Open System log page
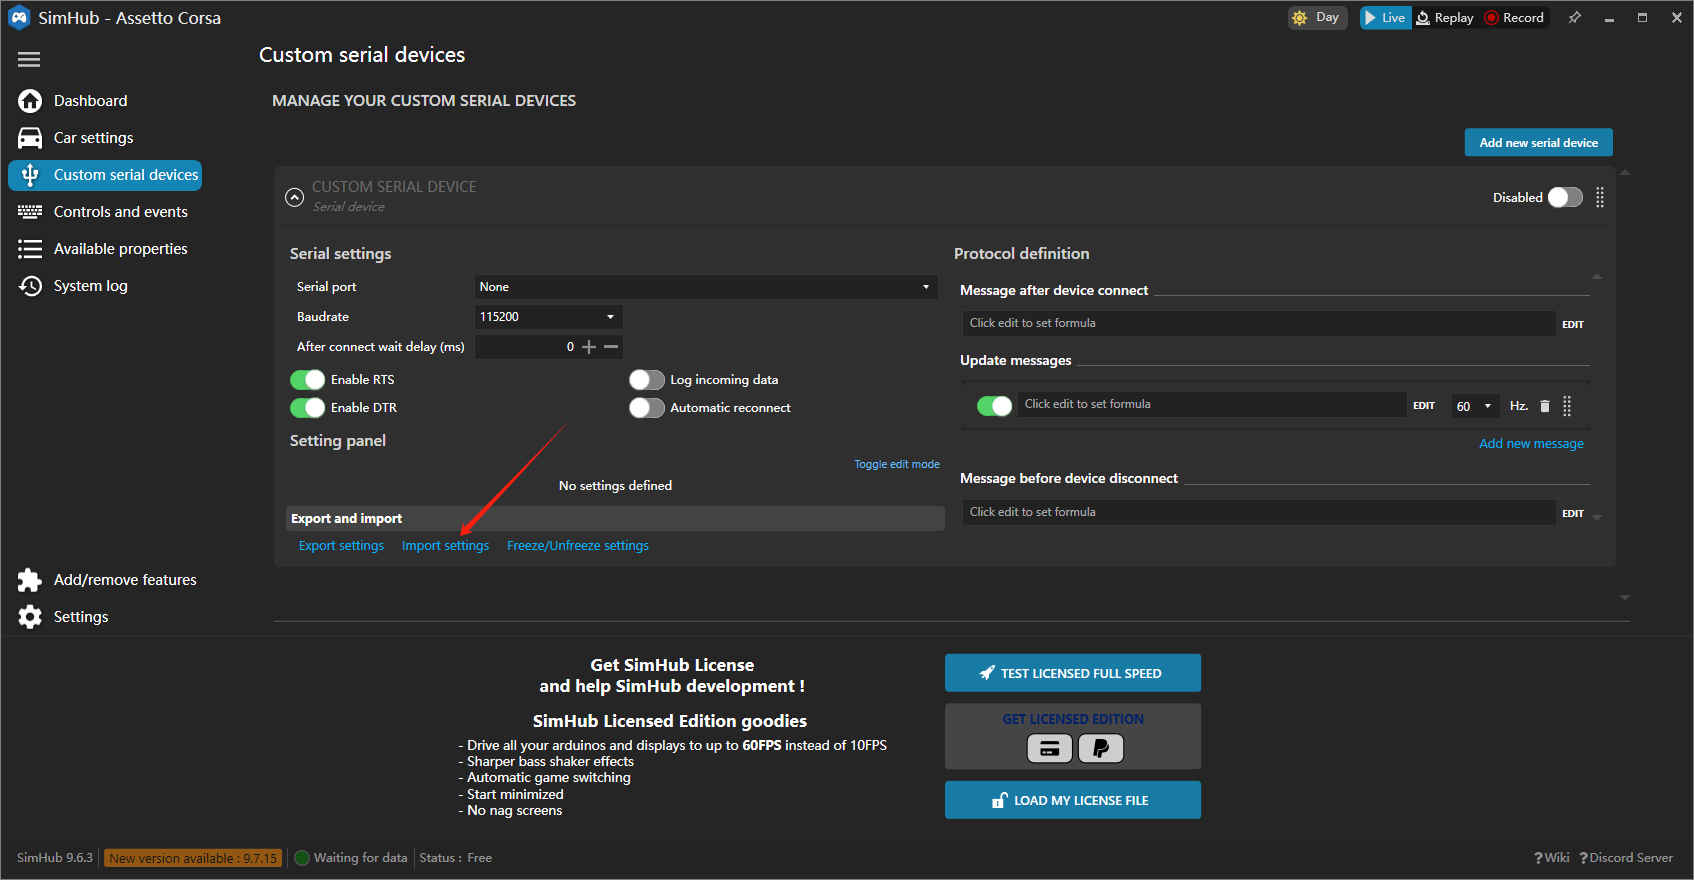This screenshot has height=880, width=1694. pos(91,286)
